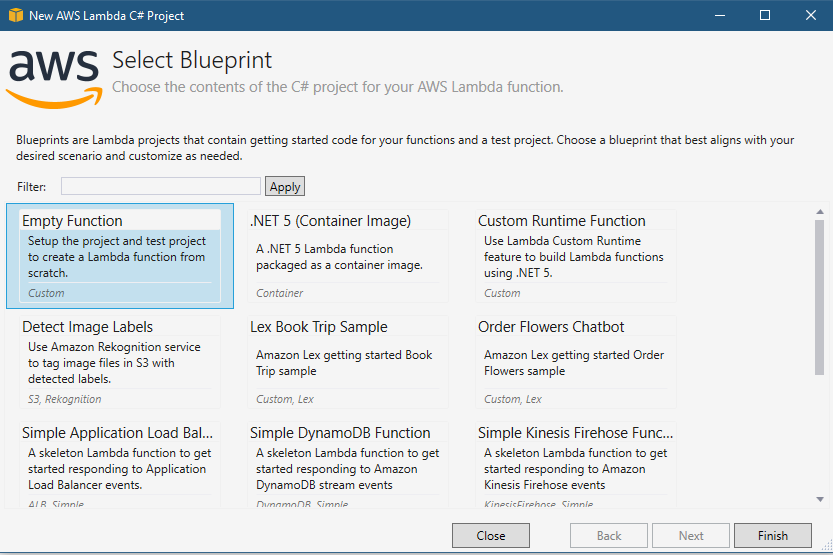Select the Empty Function blueprint
Viewport: 833px width, 555px height.
120,256
